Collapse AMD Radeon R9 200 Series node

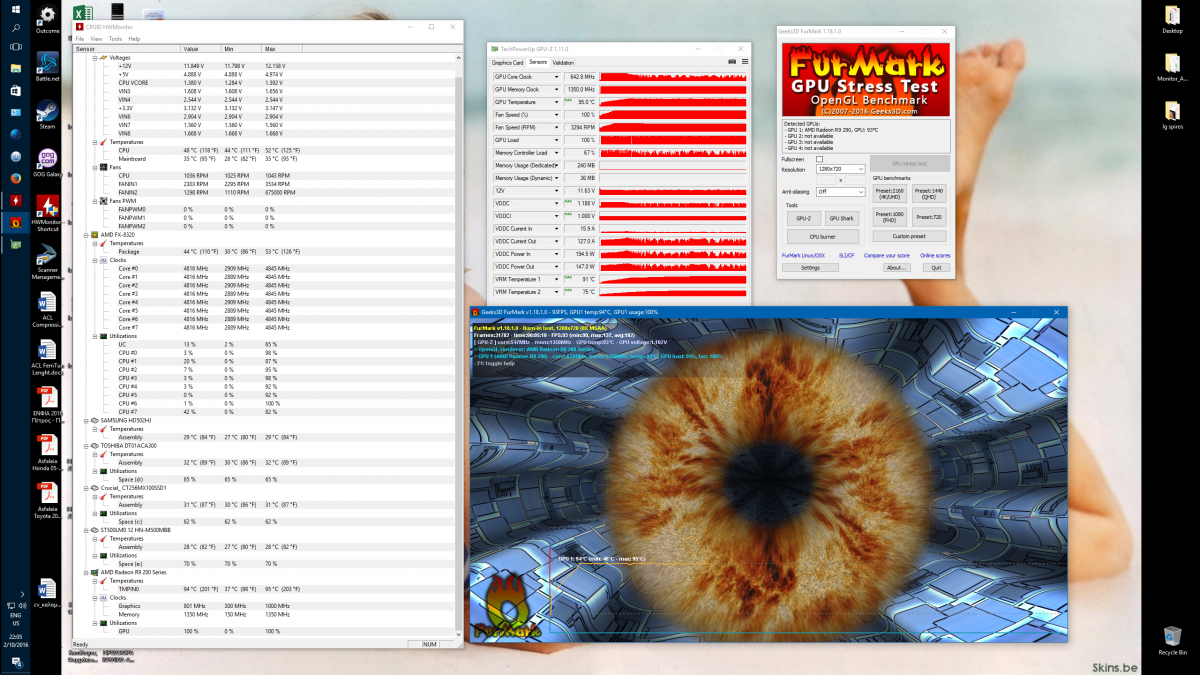[x=86, y=572]
